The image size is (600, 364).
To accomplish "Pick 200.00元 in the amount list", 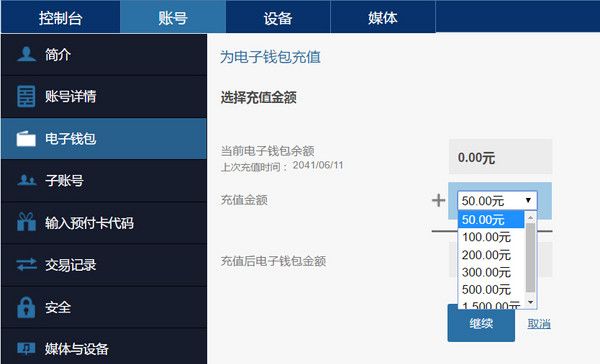I will click(491, 255).
